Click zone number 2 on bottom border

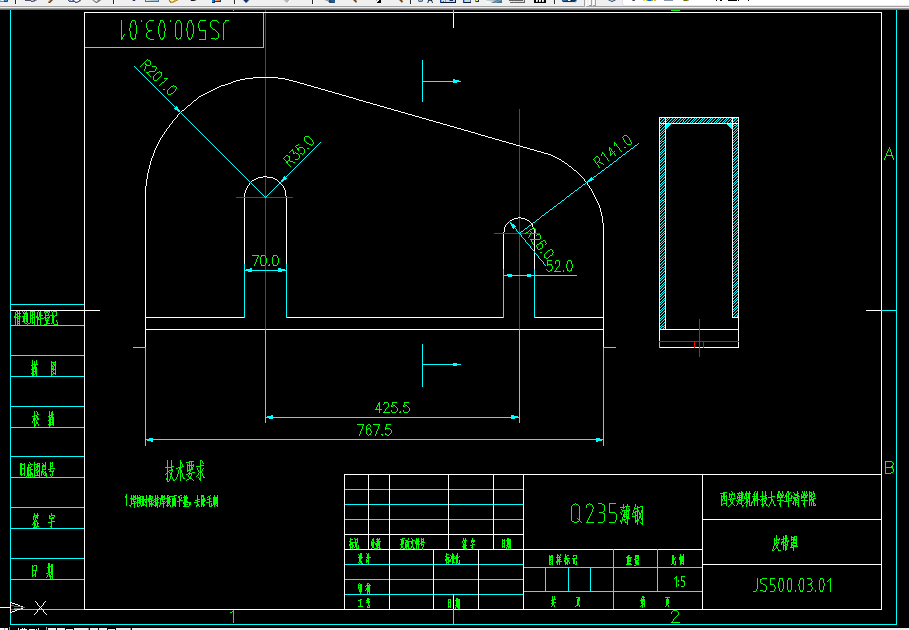(x=675, y=617)
